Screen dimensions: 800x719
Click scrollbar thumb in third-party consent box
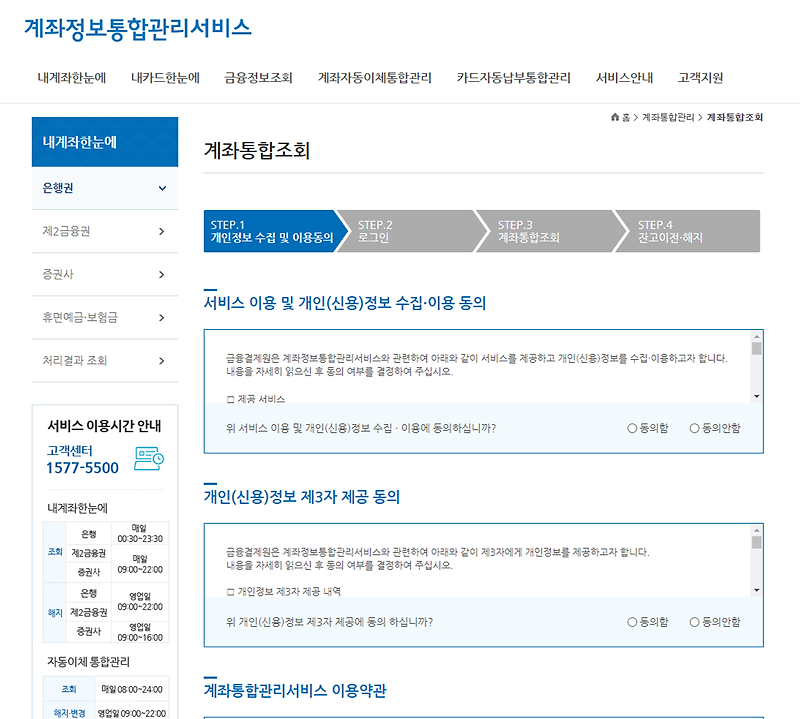[x=757, y=542]
